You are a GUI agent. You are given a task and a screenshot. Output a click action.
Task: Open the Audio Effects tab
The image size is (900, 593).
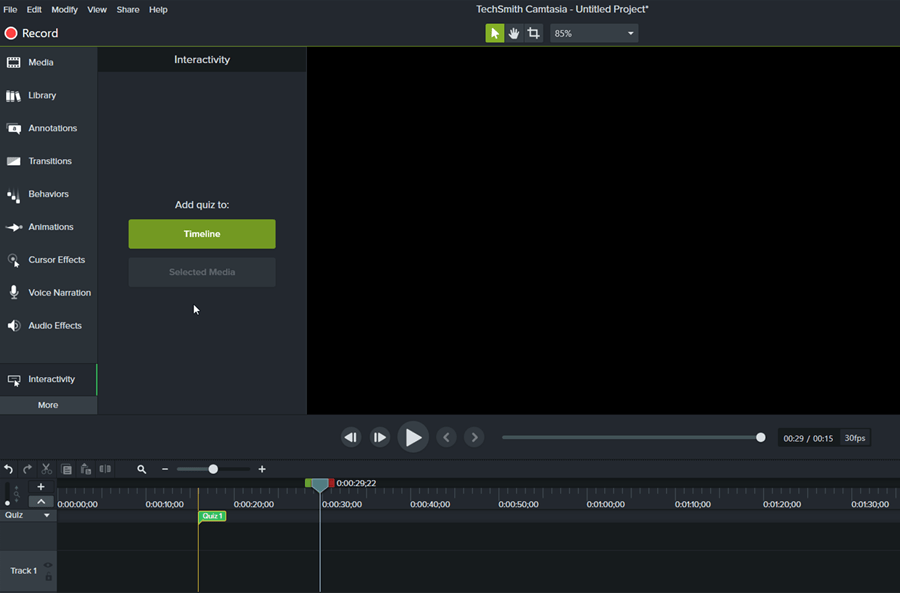pyautogui.click(x=48, y=325)
